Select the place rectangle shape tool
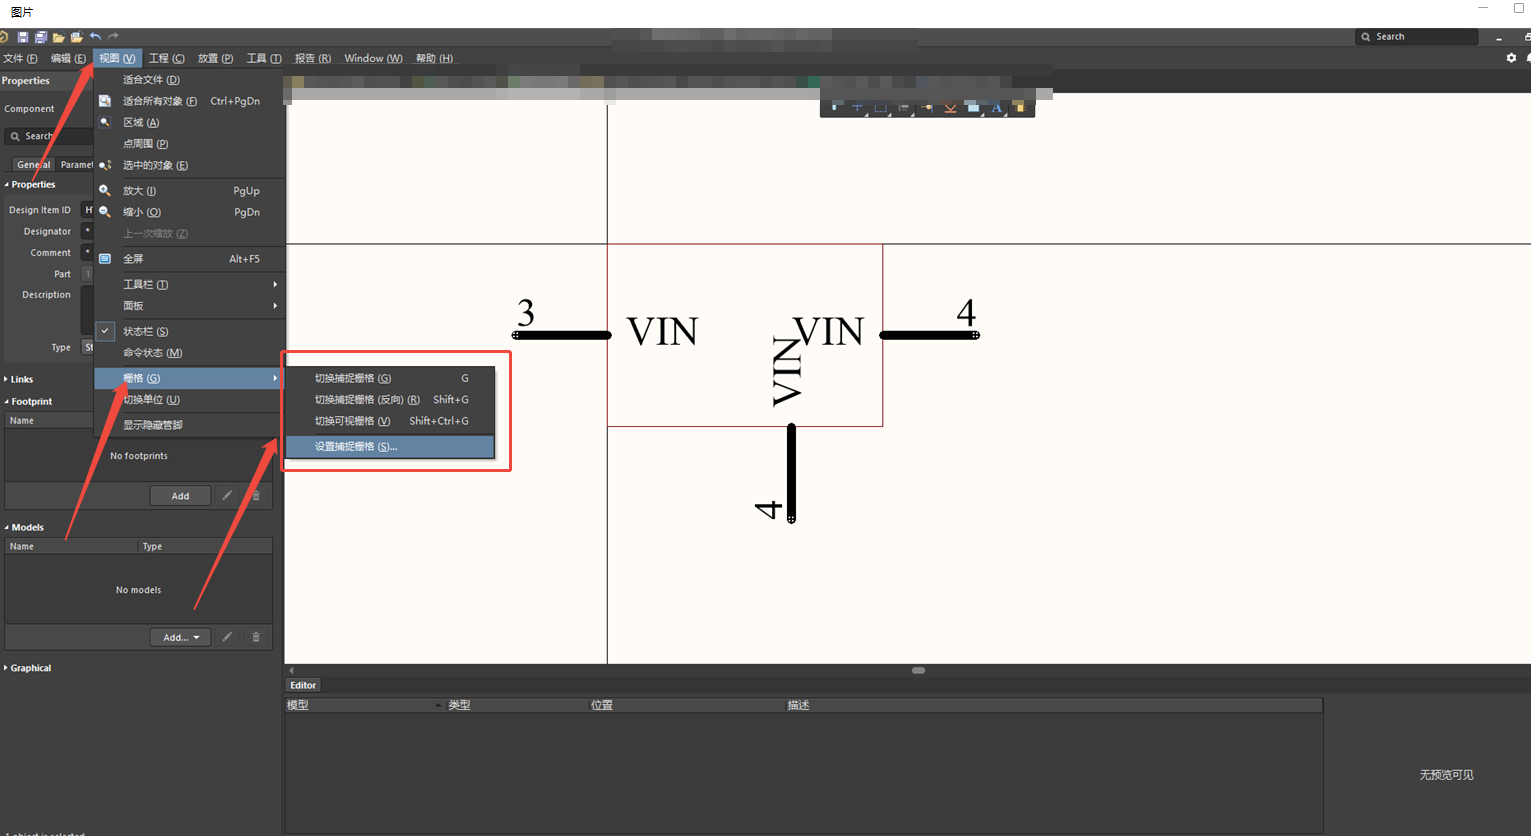 click(x=973, y=107)
